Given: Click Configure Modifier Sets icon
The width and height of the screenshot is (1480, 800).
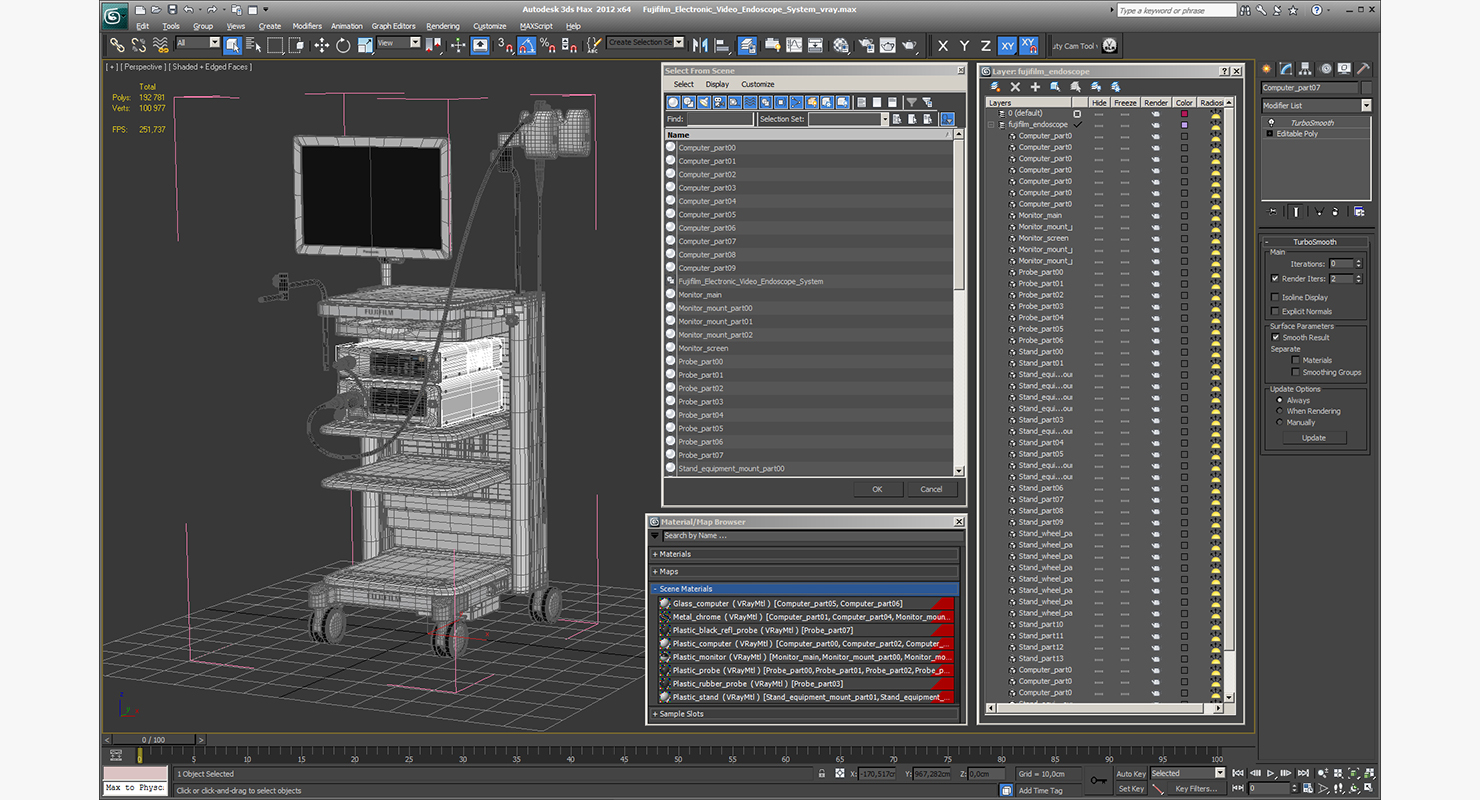Looking at the screenshot, I should (1359, 211).
